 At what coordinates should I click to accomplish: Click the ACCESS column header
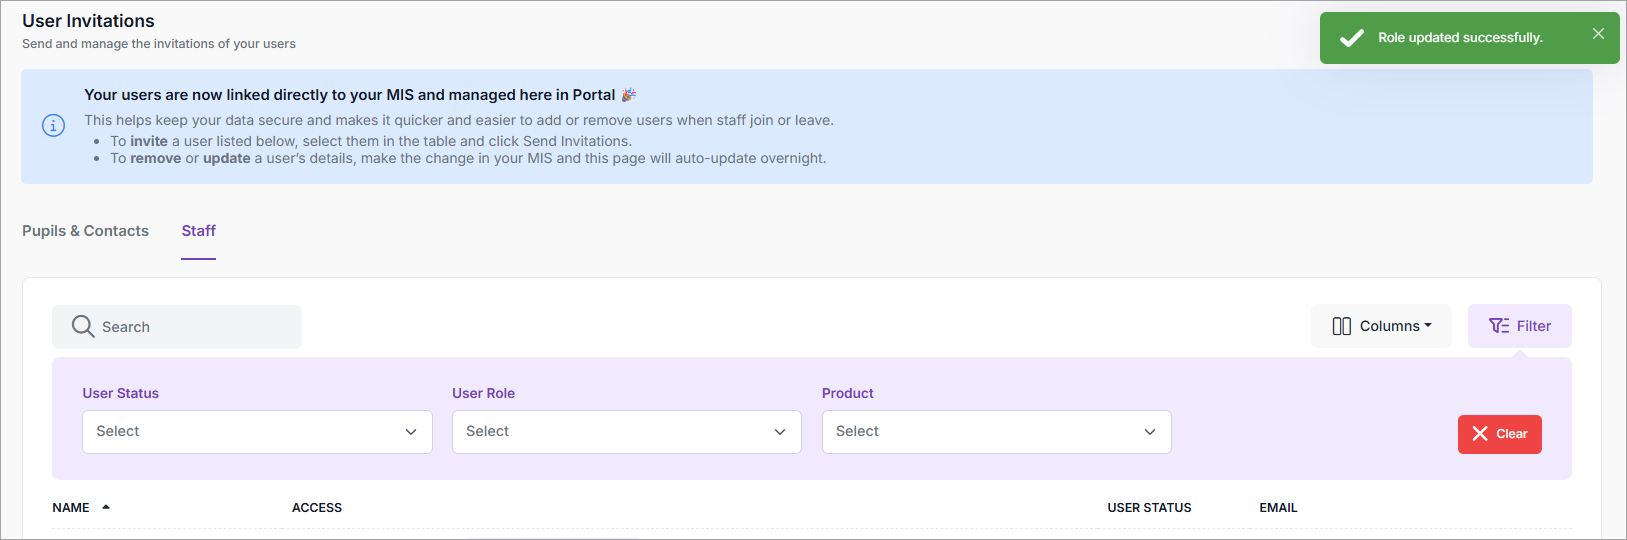pos(317,508)
